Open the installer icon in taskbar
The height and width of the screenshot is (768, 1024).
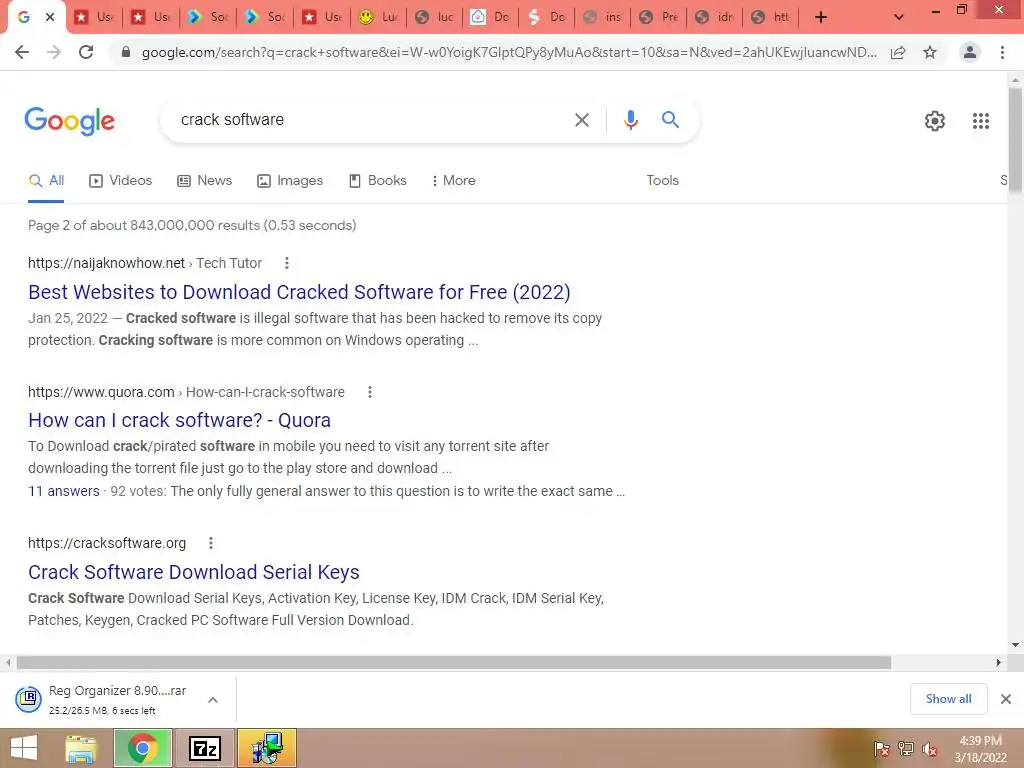pos(266,748)
